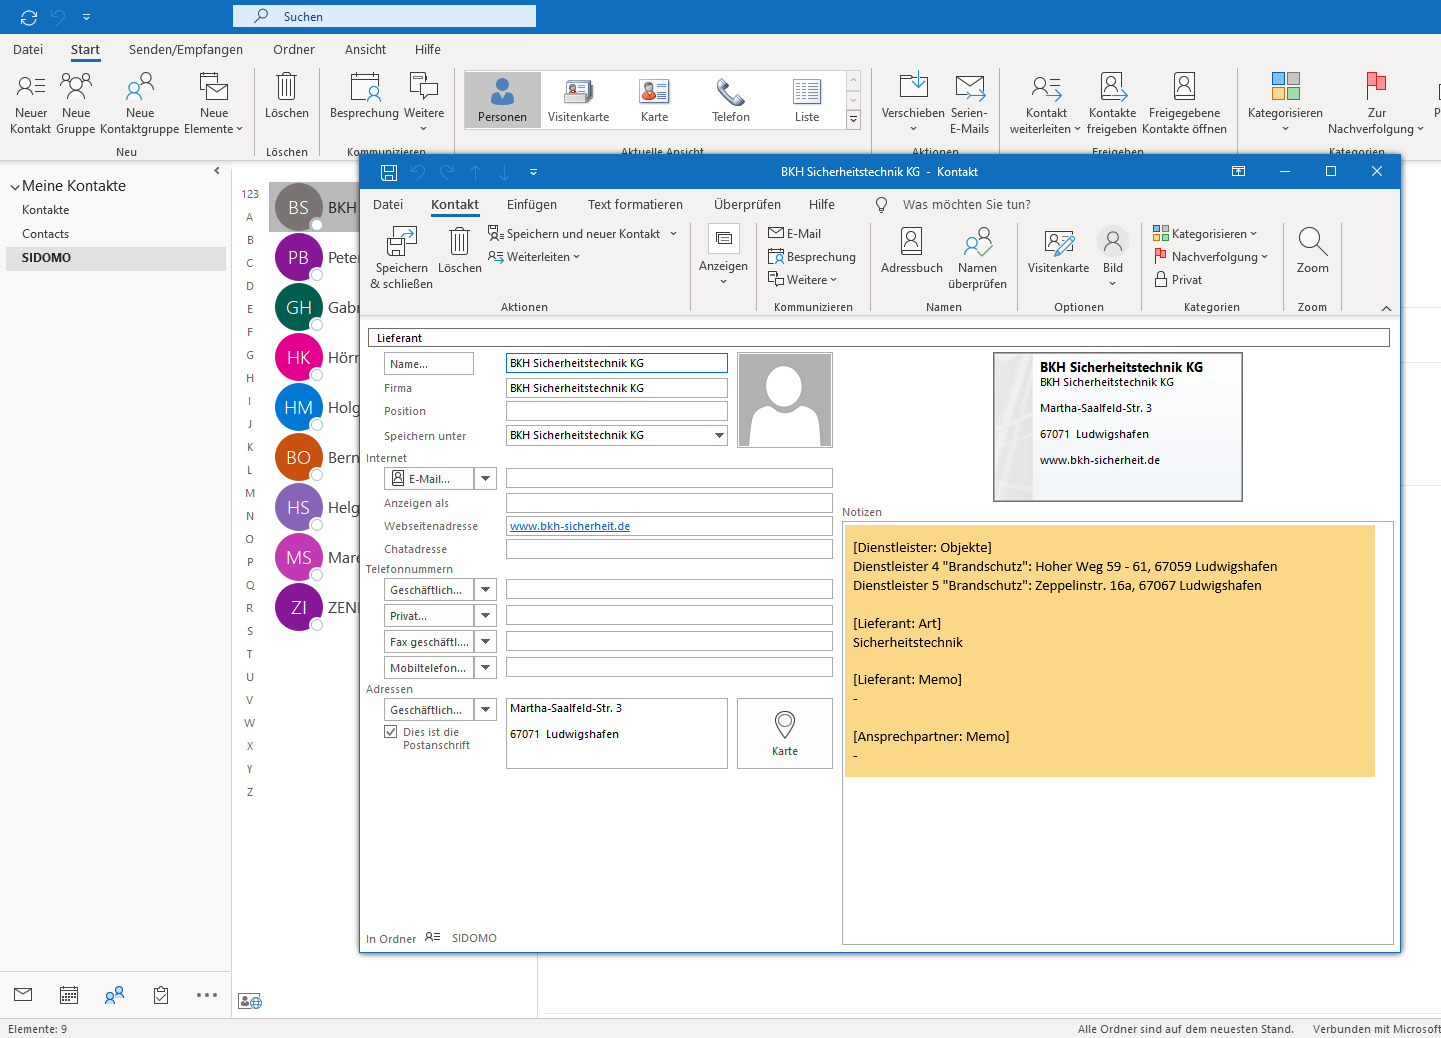Viewport: 1441px width, 1038px height.
Task: Click the E-Mail... button in the Internet section
Action: pyautogui.click(x=429, y=479)
